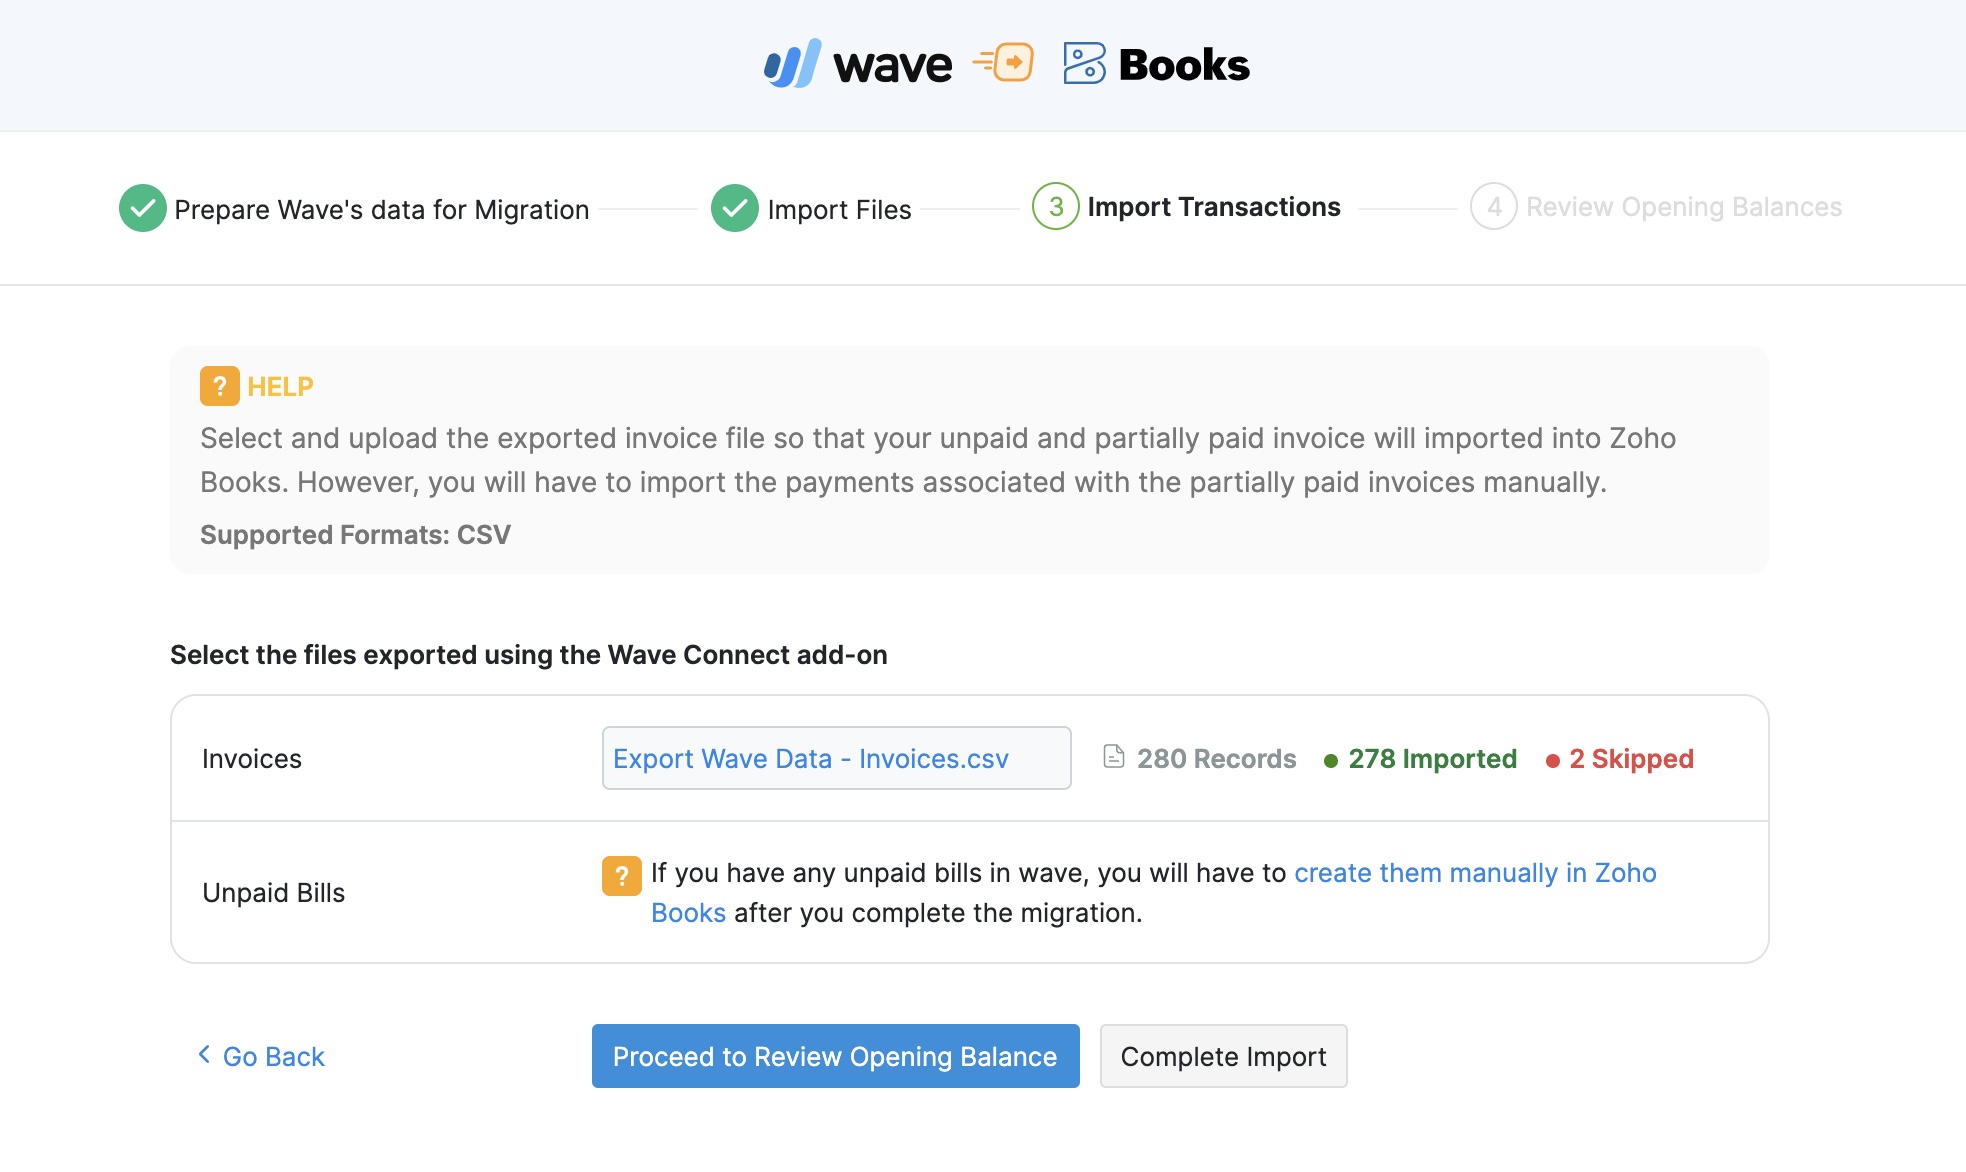Click the Proceed to Review Opening Balance button
1966x1172 pixels.
(x=835, y=1056)
